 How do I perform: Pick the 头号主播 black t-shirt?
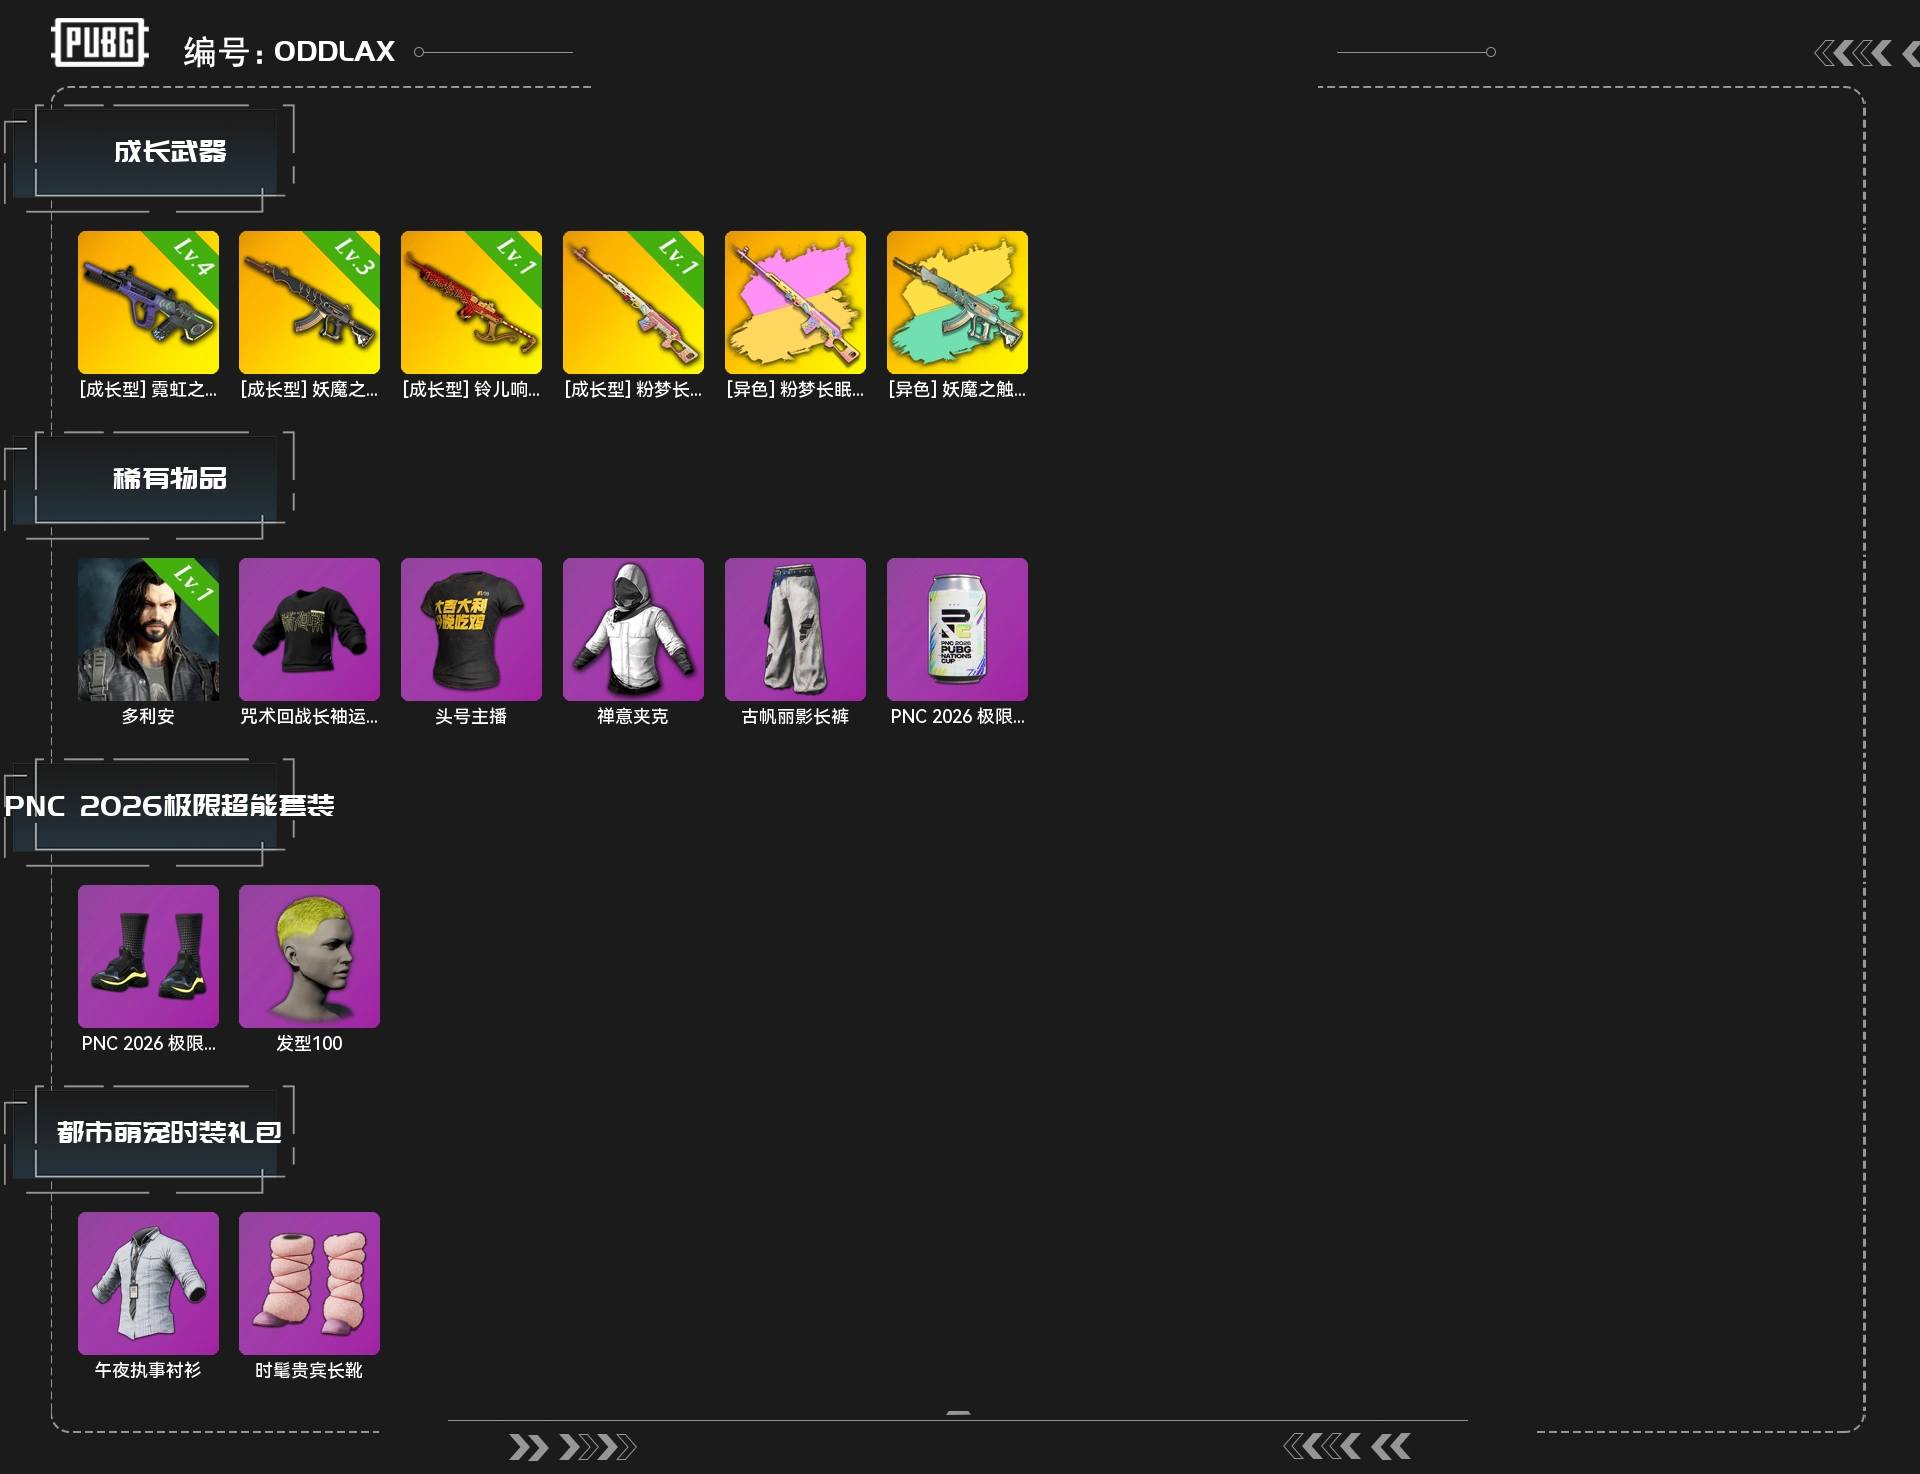471,629
